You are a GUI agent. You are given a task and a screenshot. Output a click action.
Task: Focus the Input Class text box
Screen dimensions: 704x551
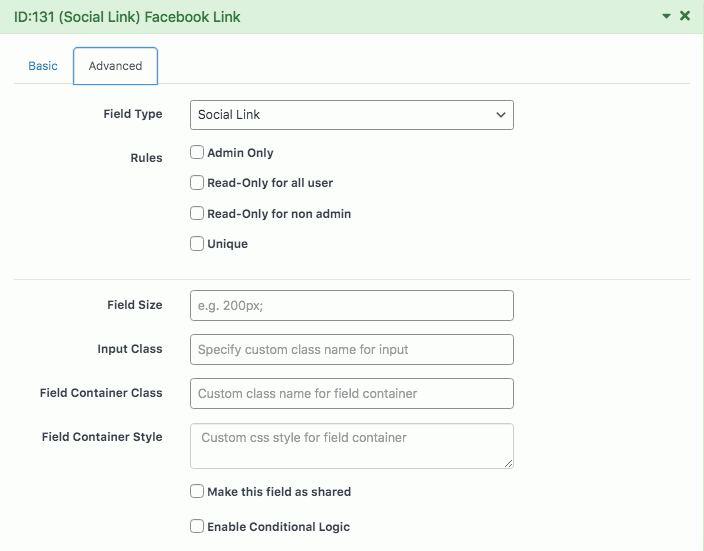tap(352, 349)
